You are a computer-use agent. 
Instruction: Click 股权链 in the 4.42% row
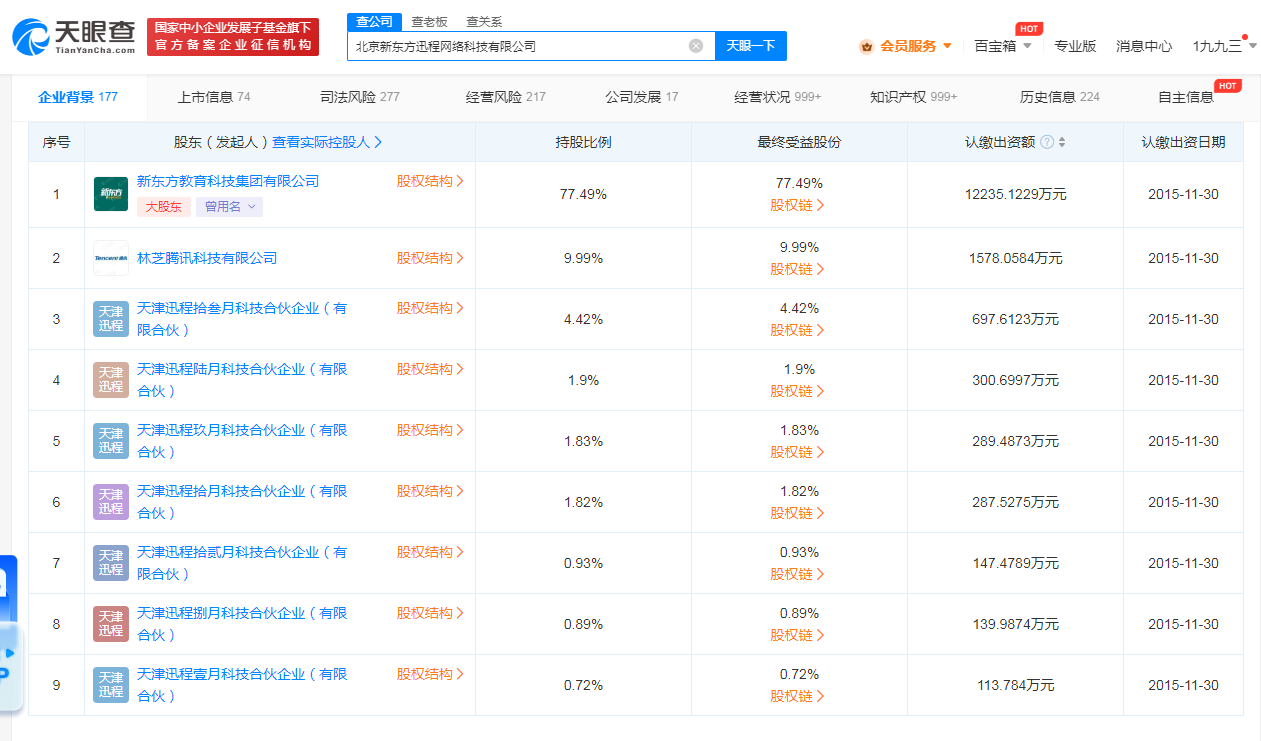tap(798, 330)
